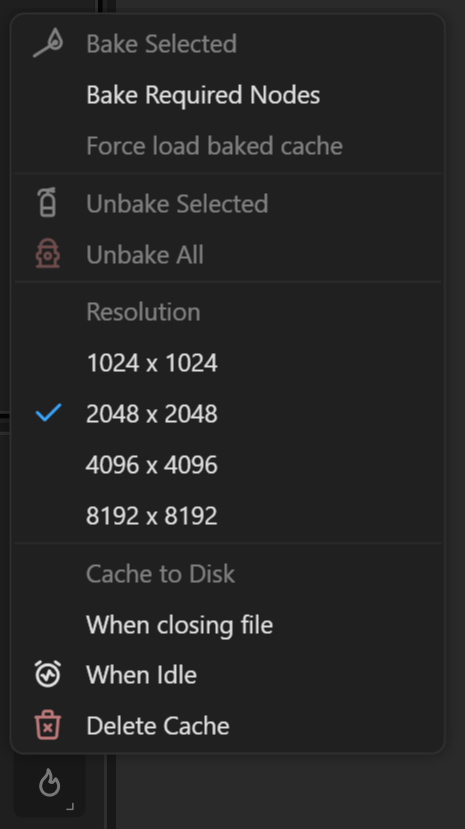This screenshot has width=465, height=829.
Task: Click the When Idle alarm clock icon
Action: click(x=48, y=674)
